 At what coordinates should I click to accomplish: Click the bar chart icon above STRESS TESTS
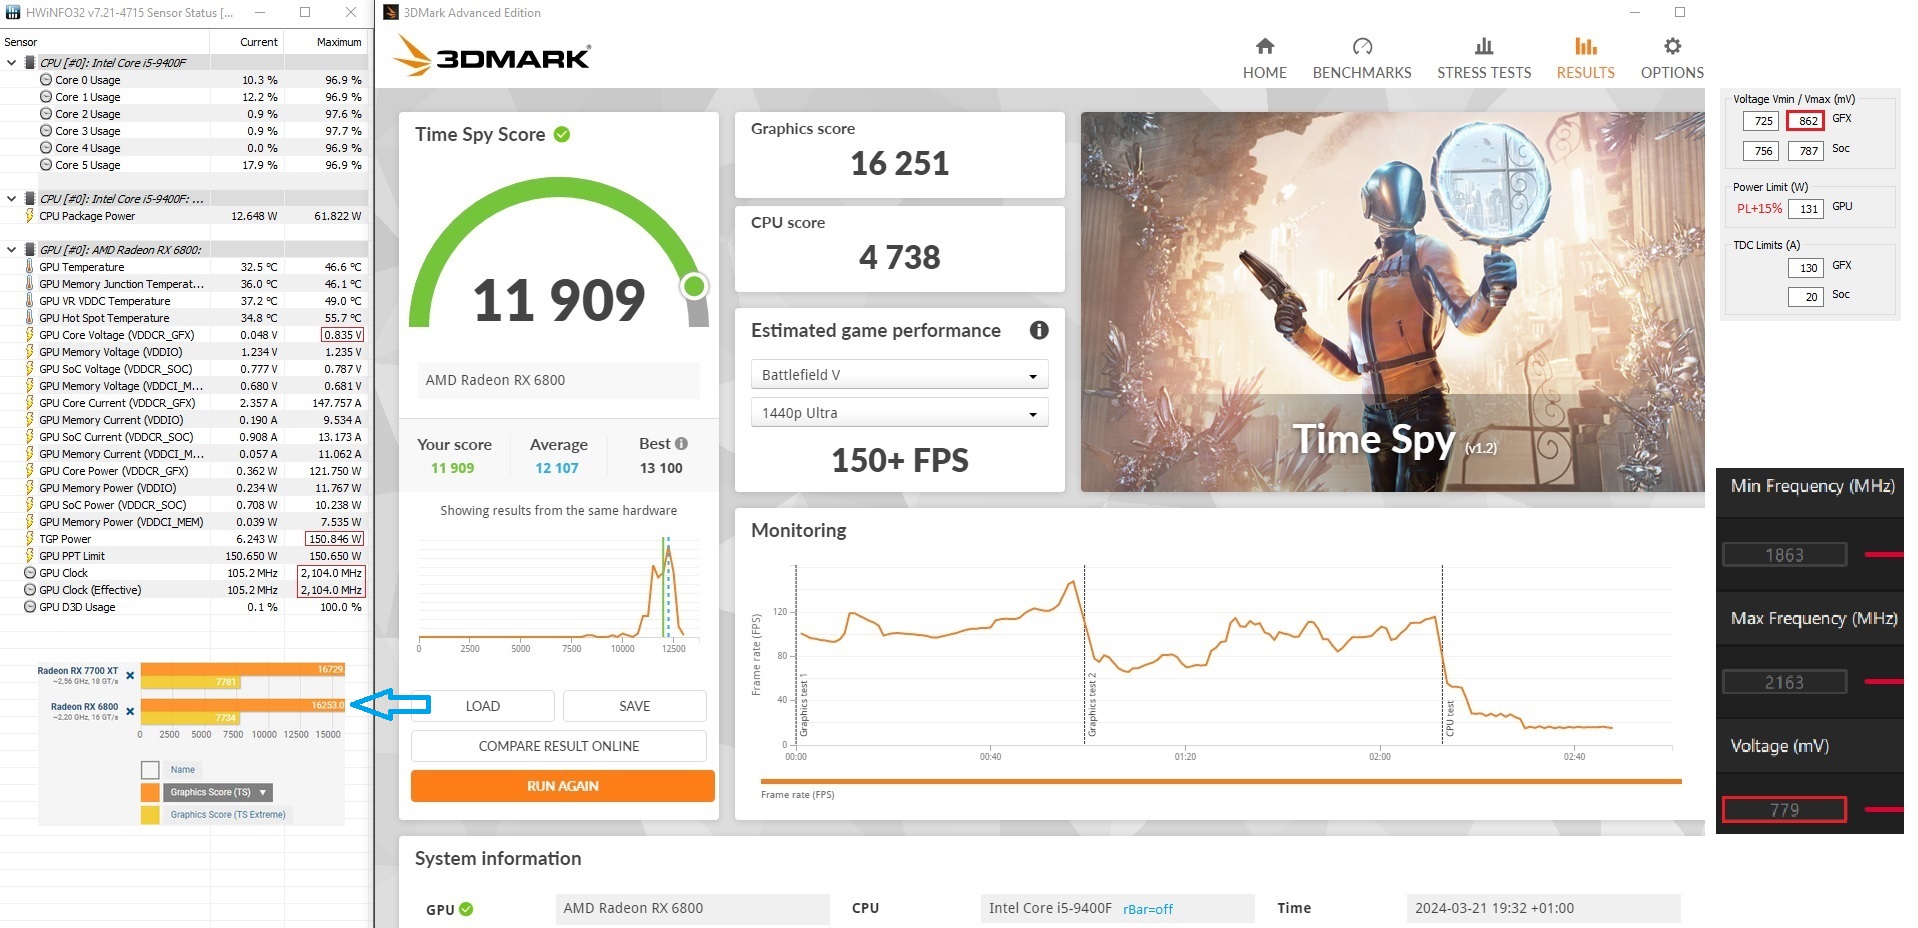tap(1484, 46)
